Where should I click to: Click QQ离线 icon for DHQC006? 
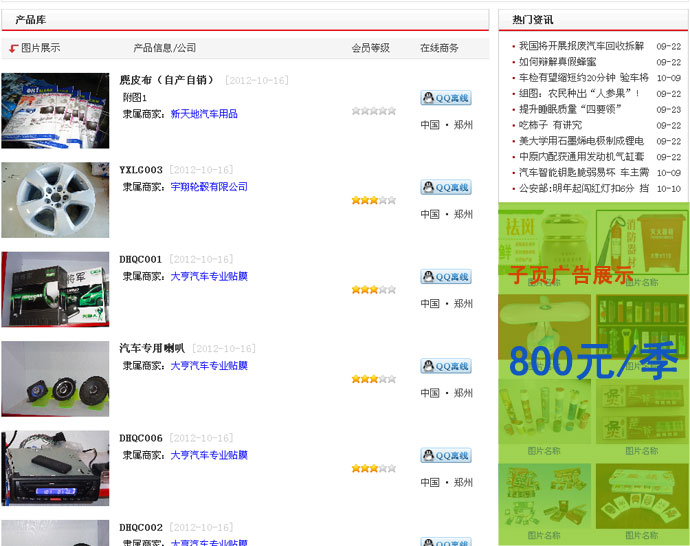[445, 456]
